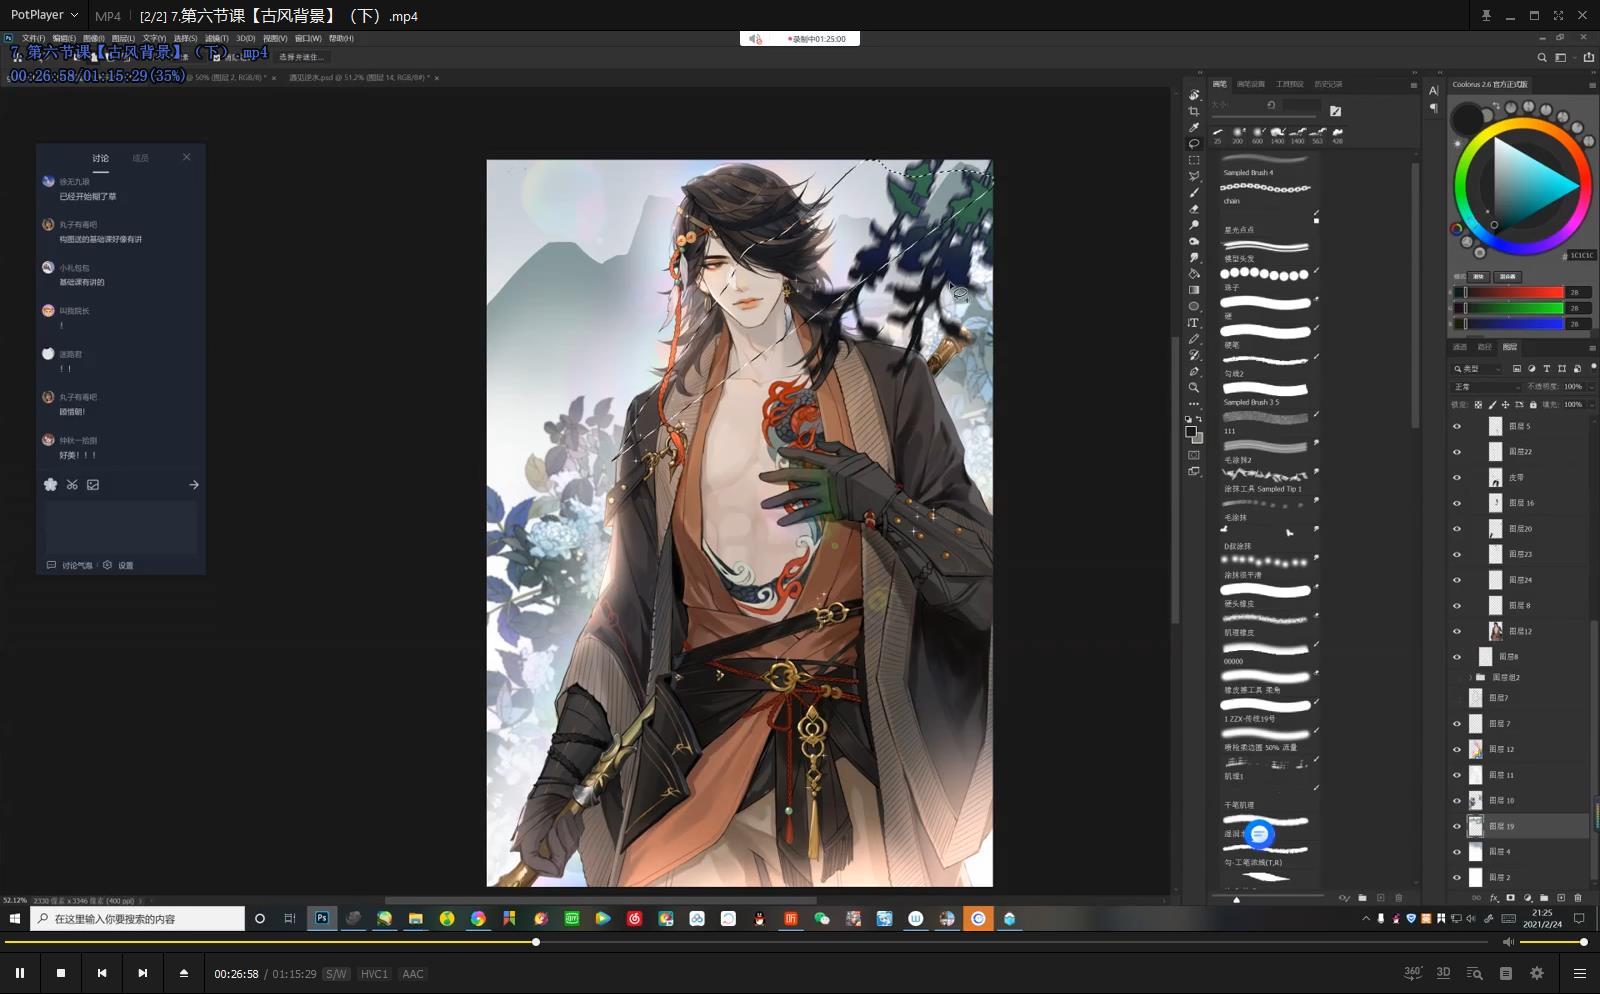
Task: Hide the 皮带 layer
Action: point(1457,478)
